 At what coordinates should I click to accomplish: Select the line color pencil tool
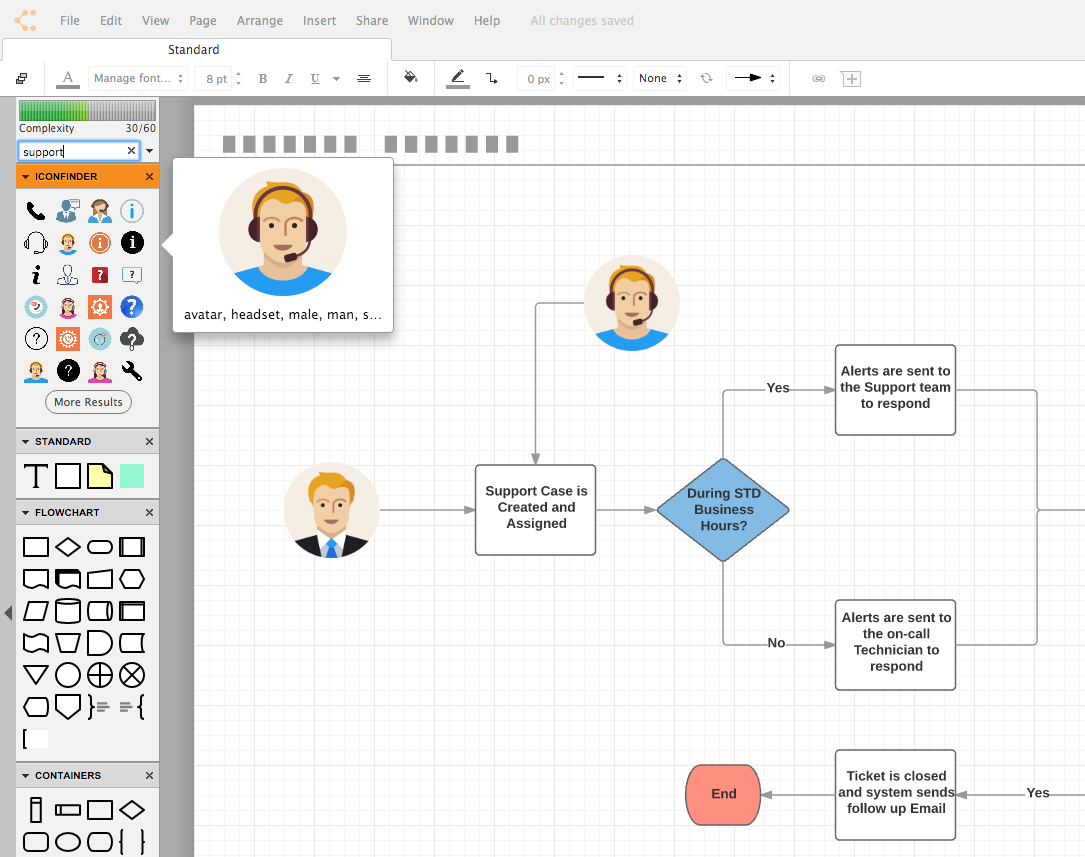pyautogui.click(x=457, y=78)
